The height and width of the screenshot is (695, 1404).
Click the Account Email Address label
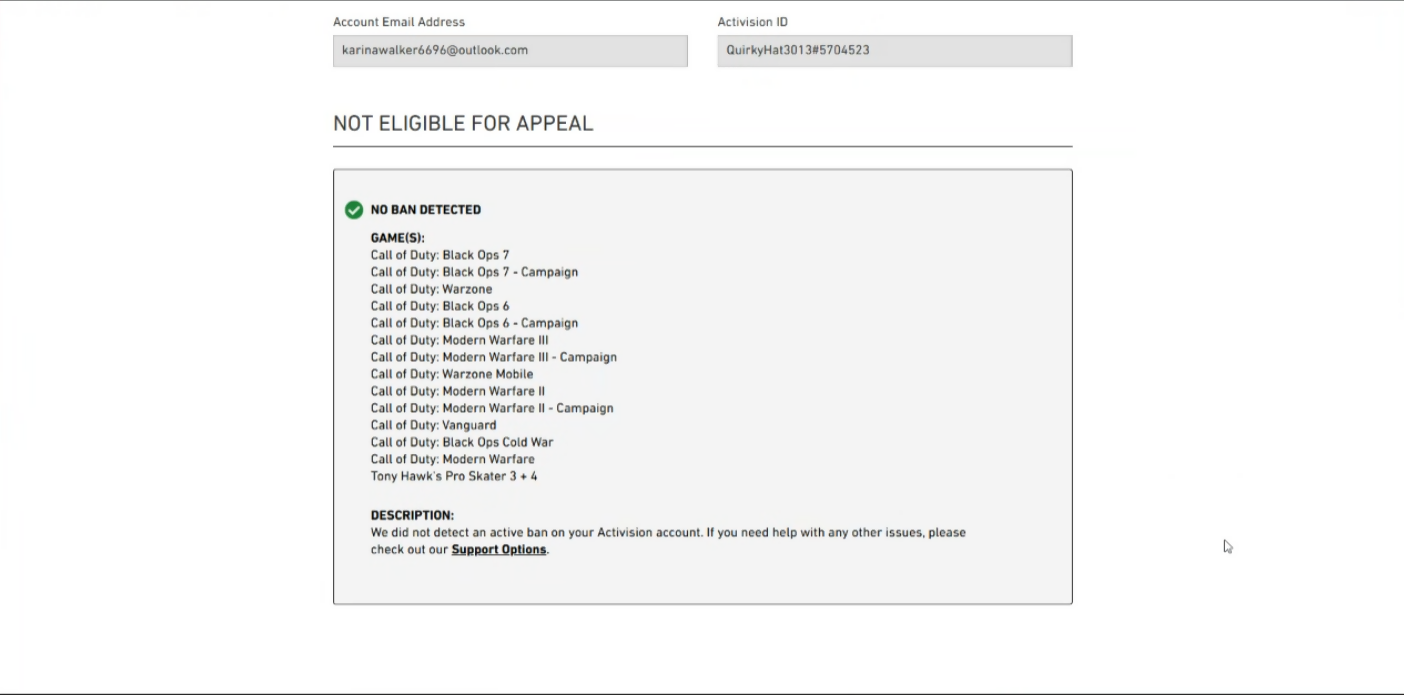(399, 22)
